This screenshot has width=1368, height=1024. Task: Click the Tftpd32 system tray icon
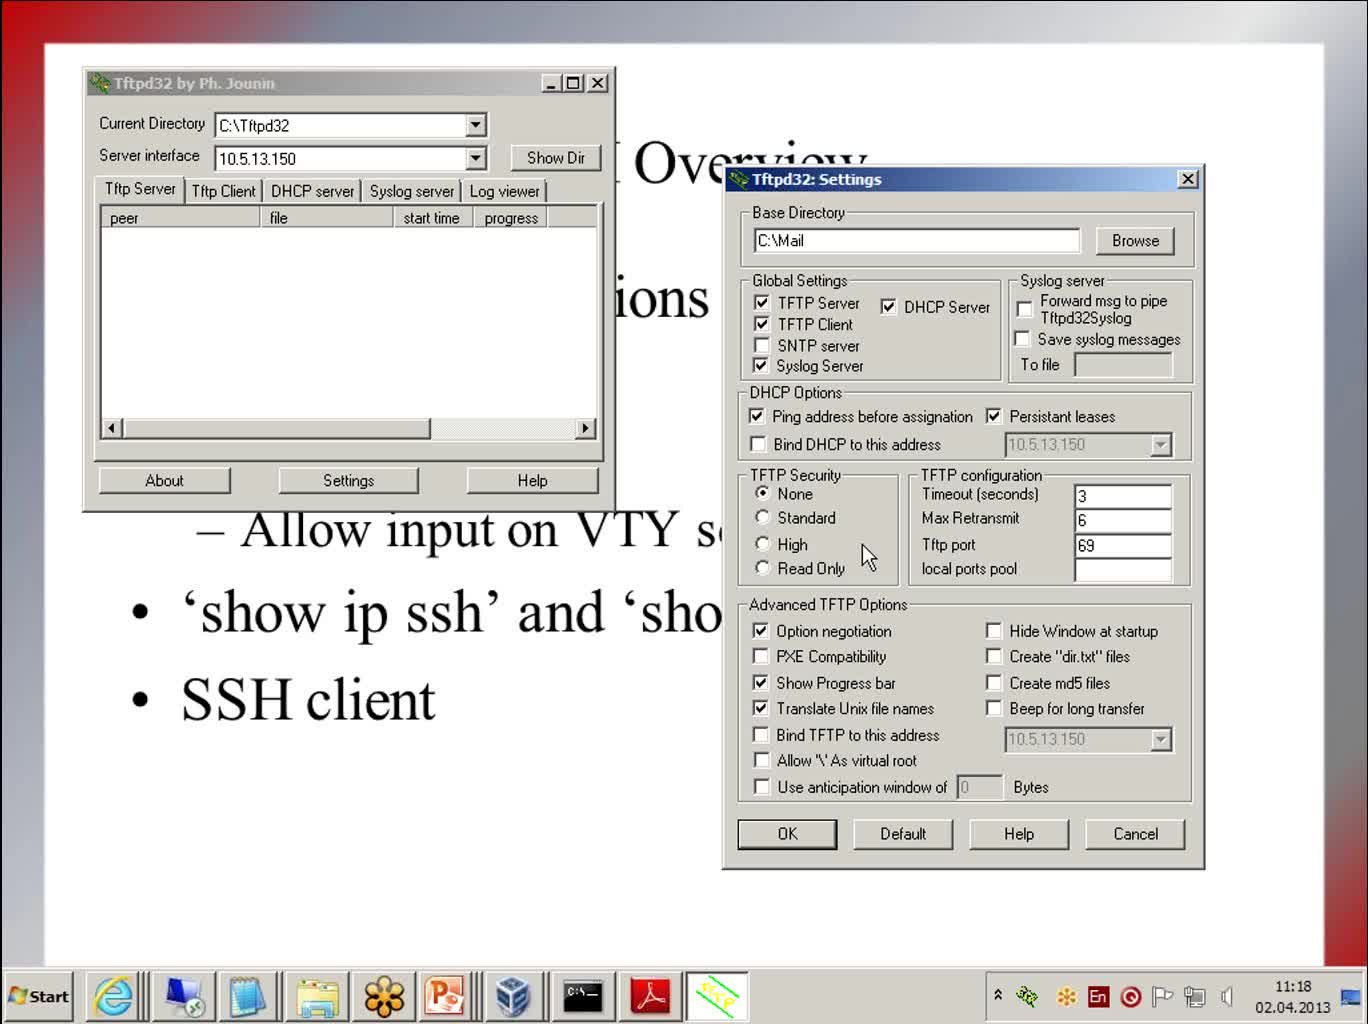click(x=1027, y=996)
